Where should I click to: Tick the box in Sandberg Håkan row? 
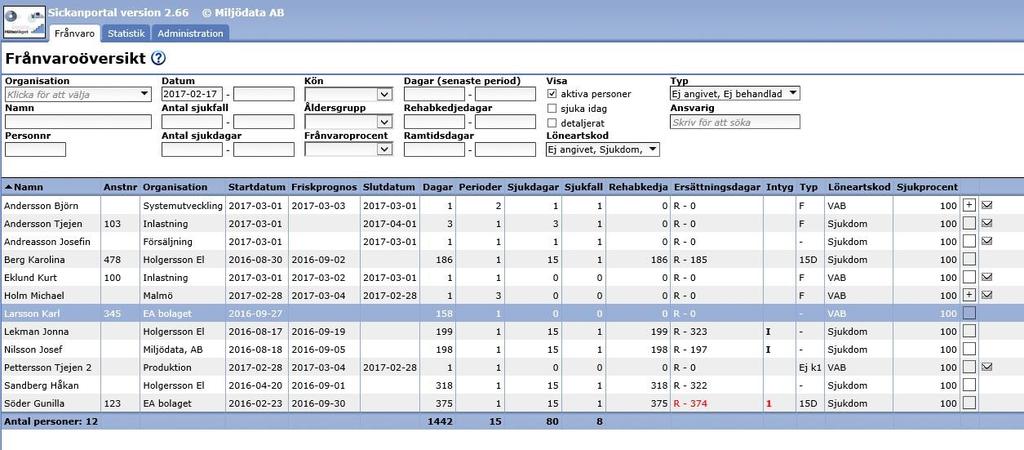[x=969, y=385]
